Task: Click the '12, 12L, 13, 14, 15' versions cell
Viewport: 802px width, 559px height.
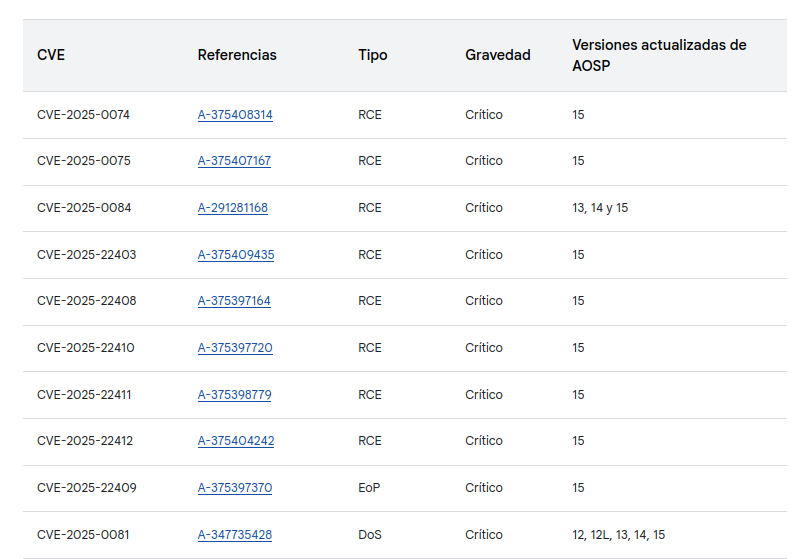Action: tap(618, 535)
